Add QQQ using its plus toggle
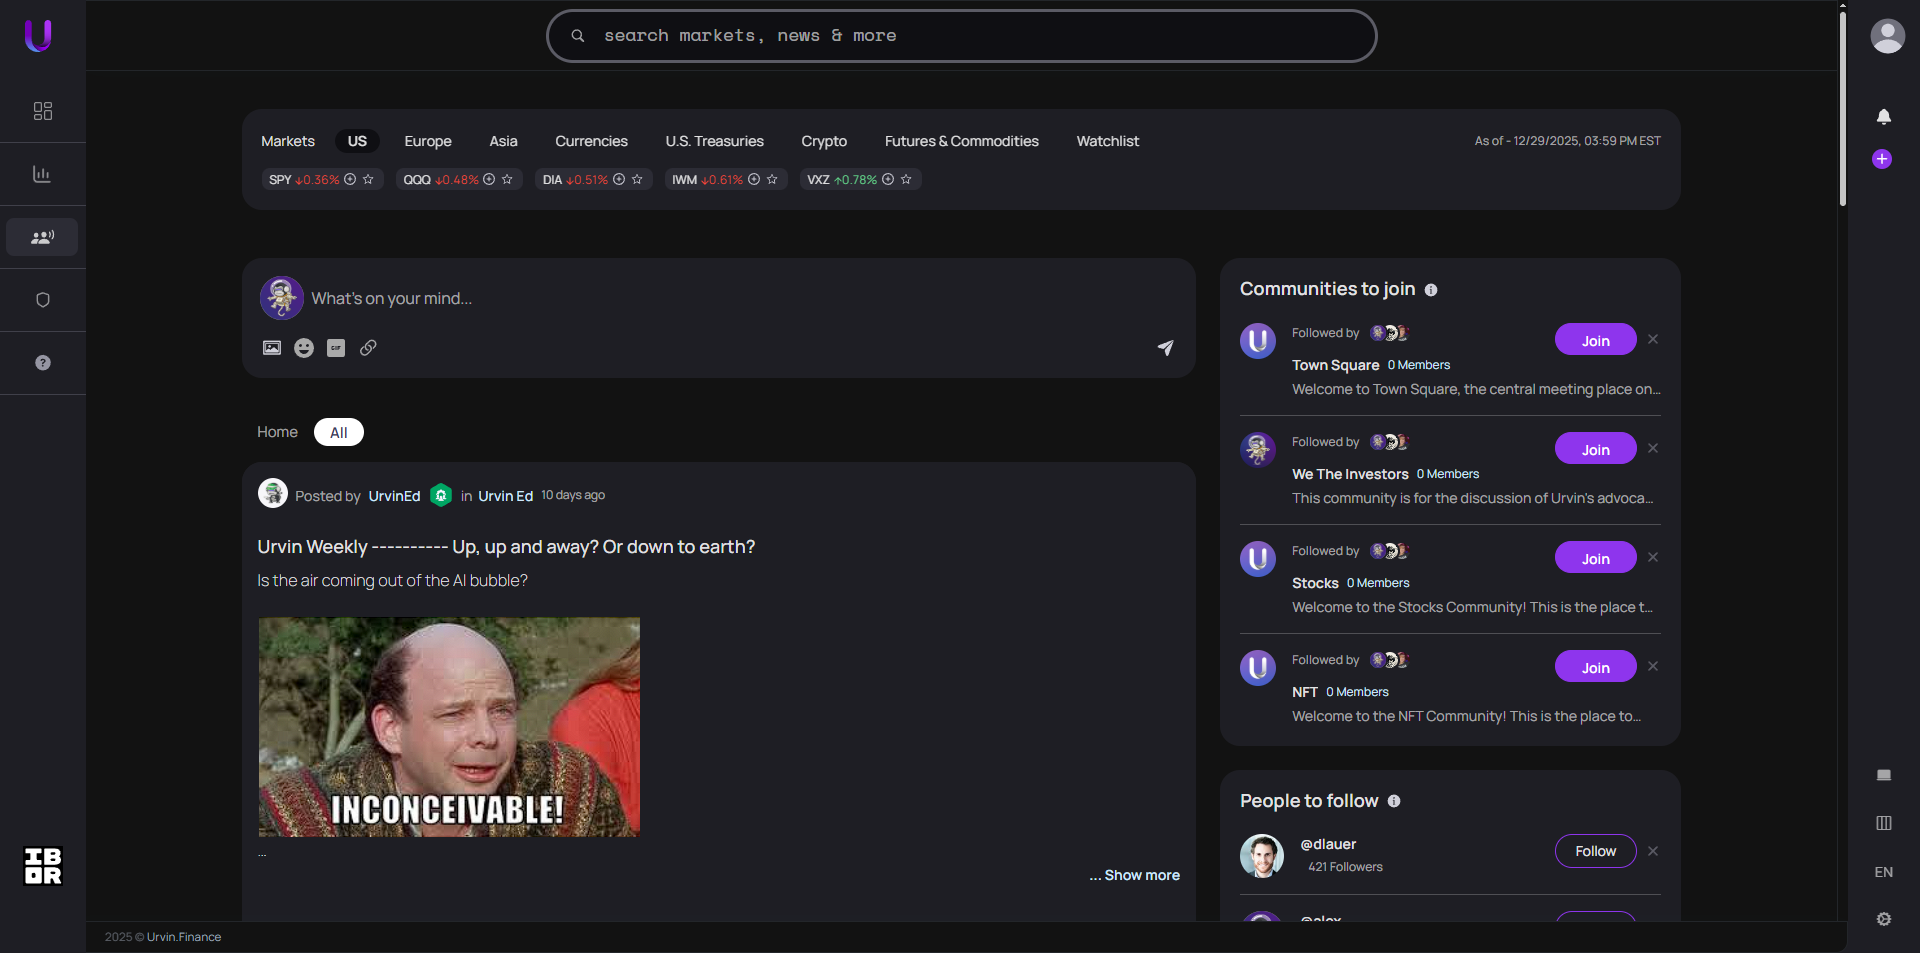 point(489,180)
